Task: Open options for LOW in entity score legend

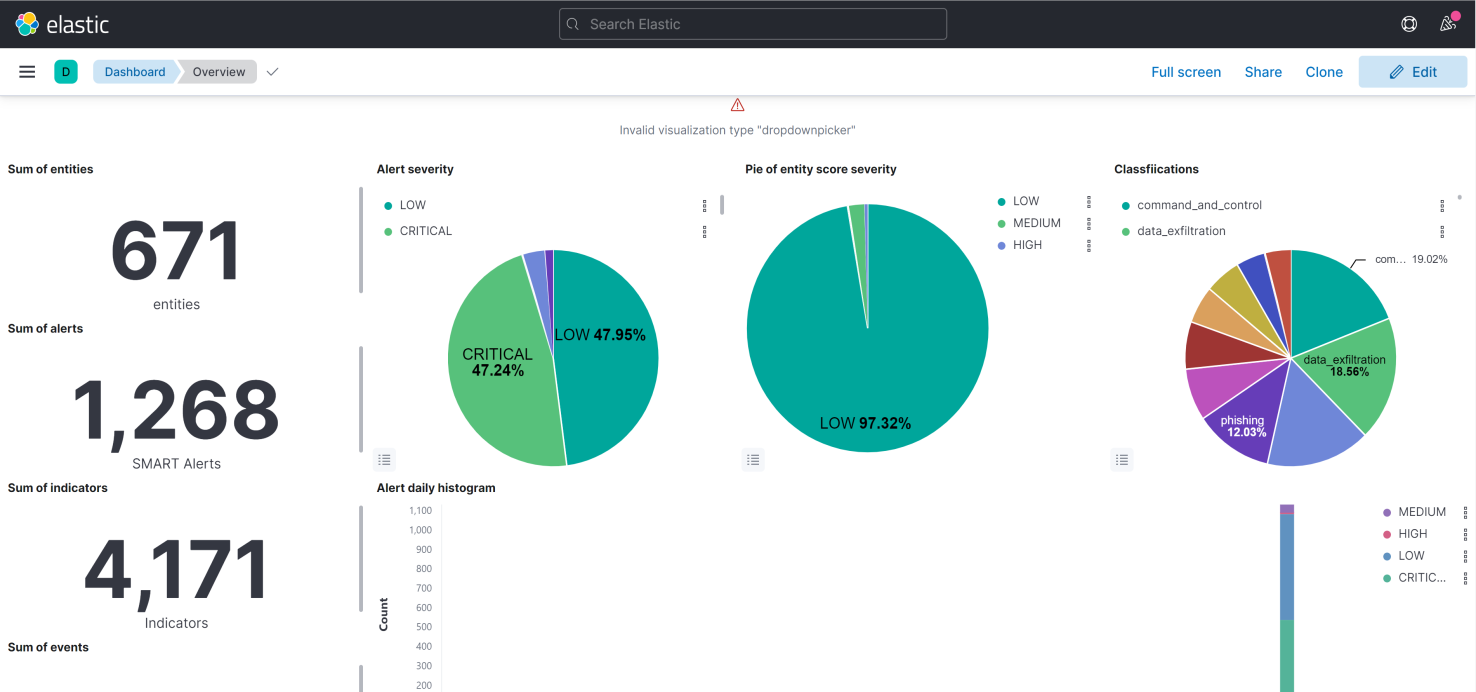Action: pyautogui.click(x=1089, y=201)
